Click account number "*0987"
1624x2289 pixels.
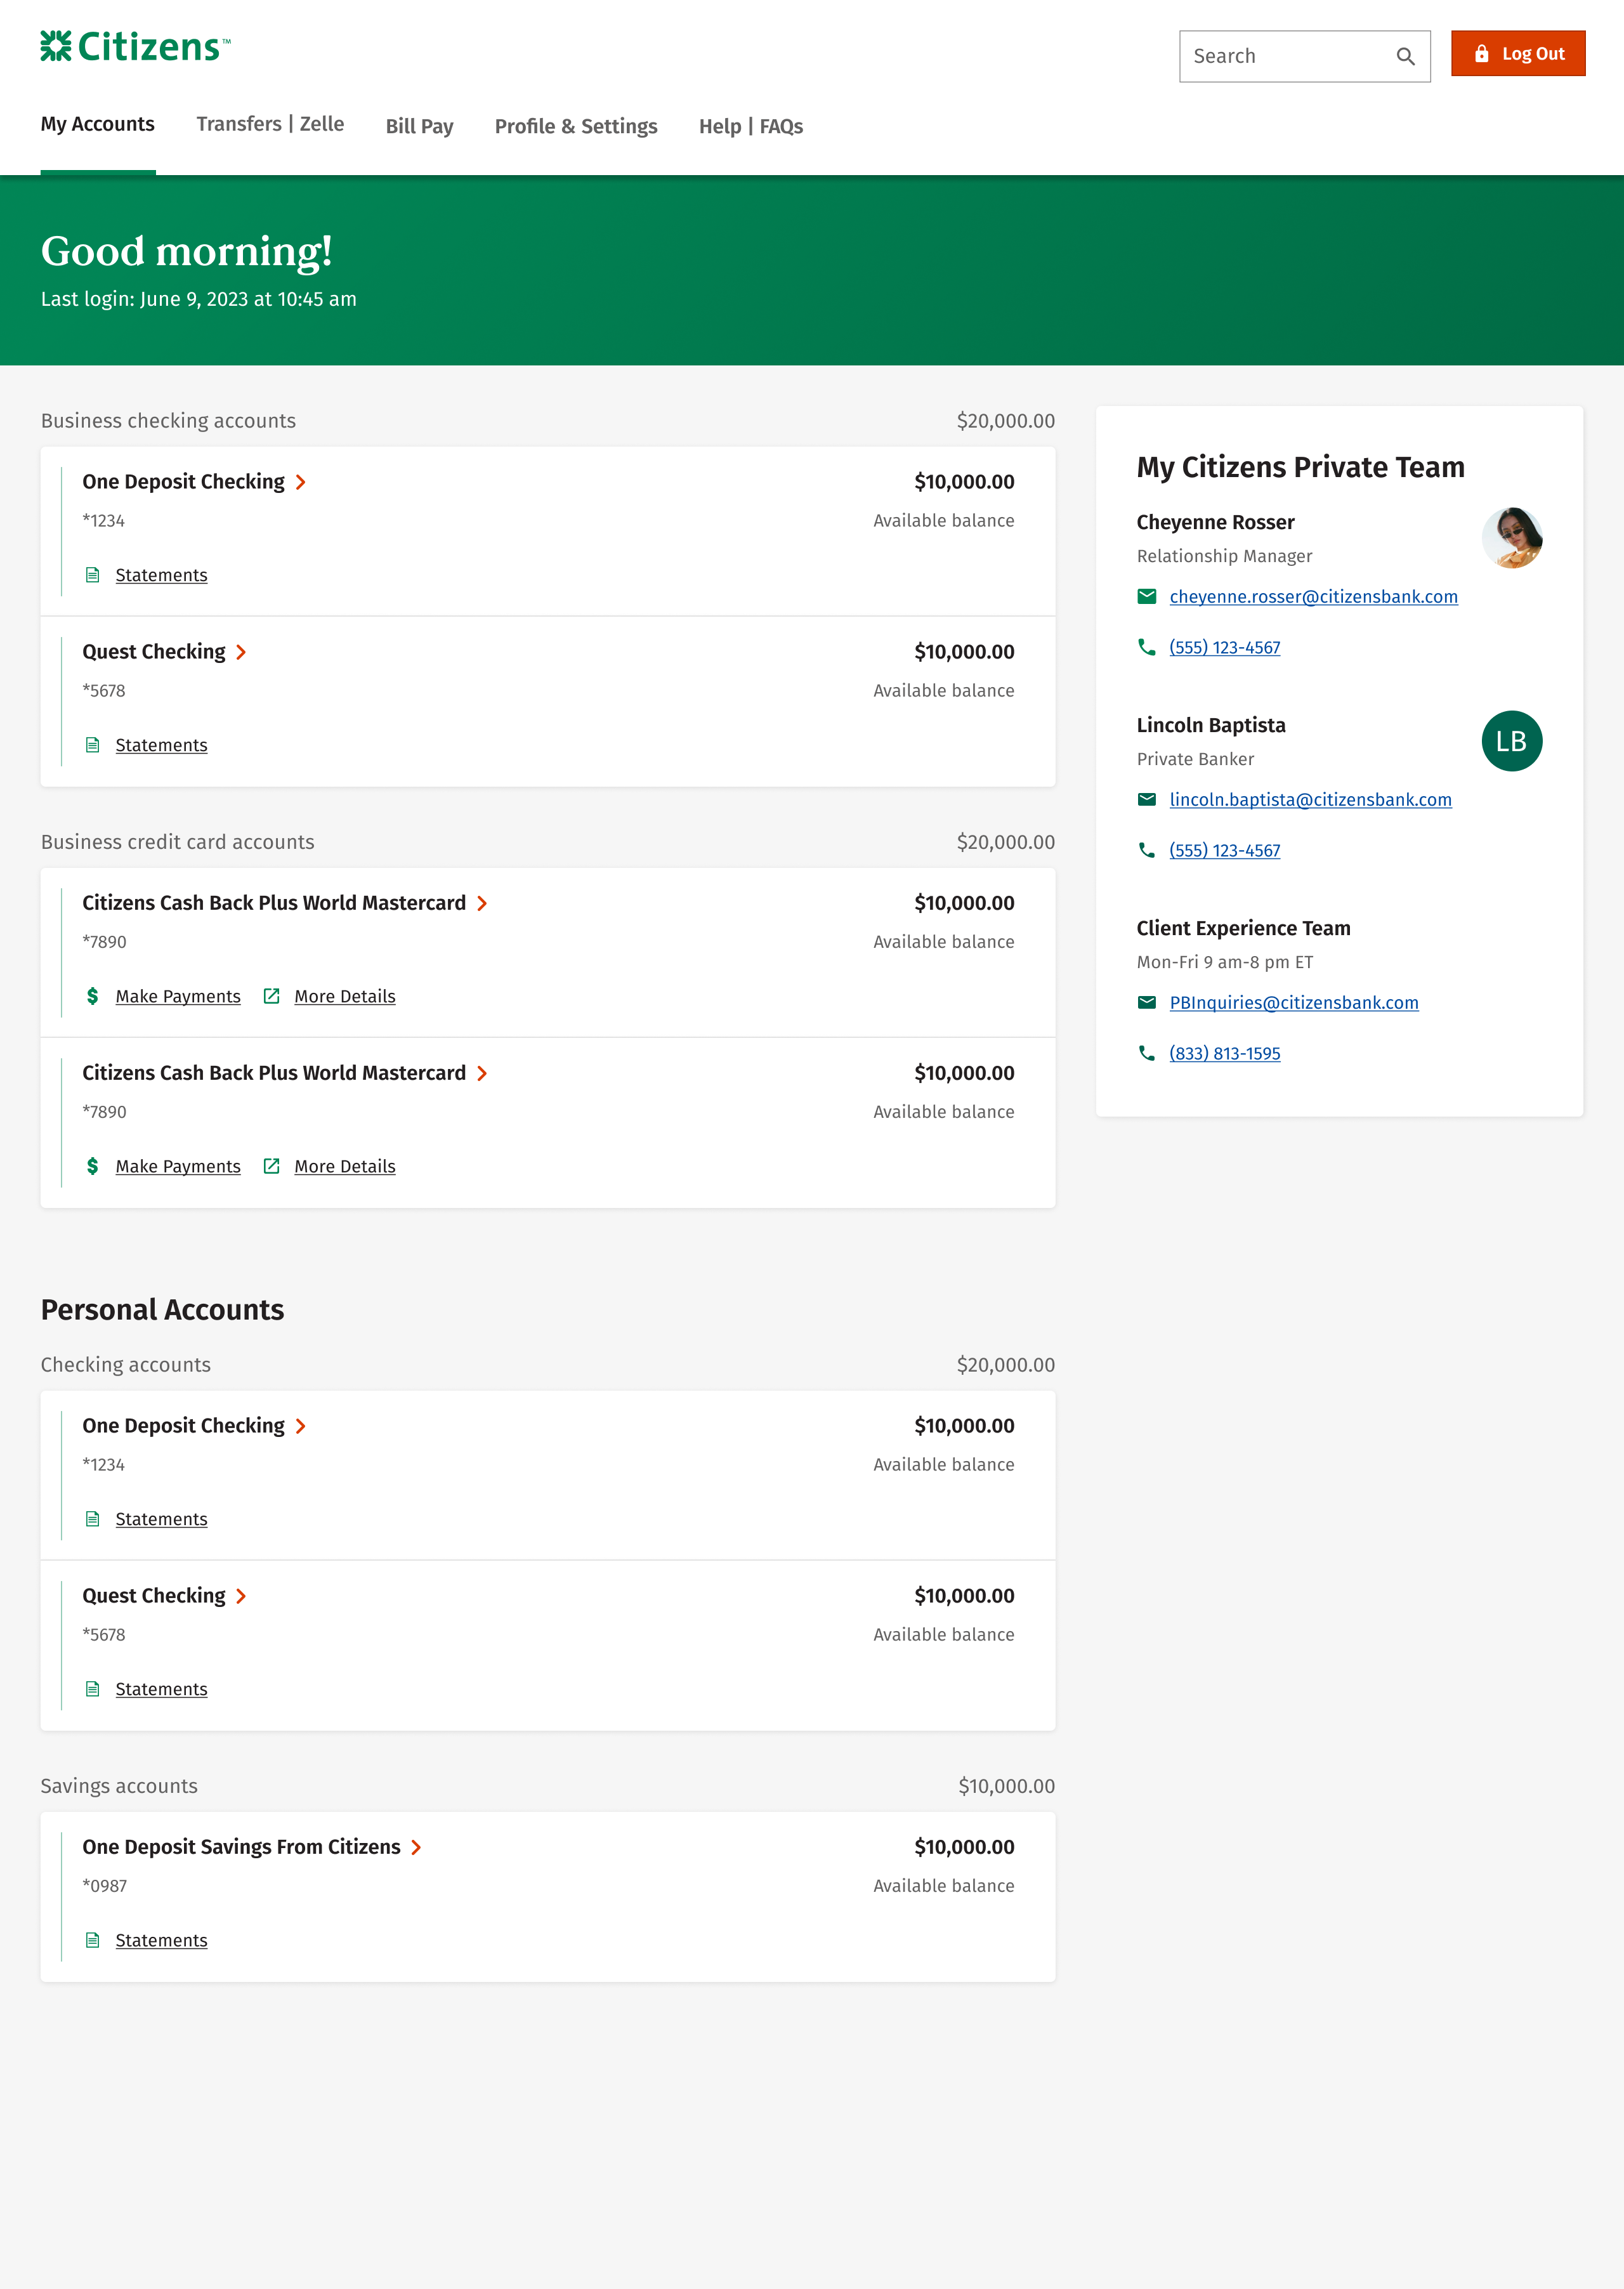tap(105, 1886)
